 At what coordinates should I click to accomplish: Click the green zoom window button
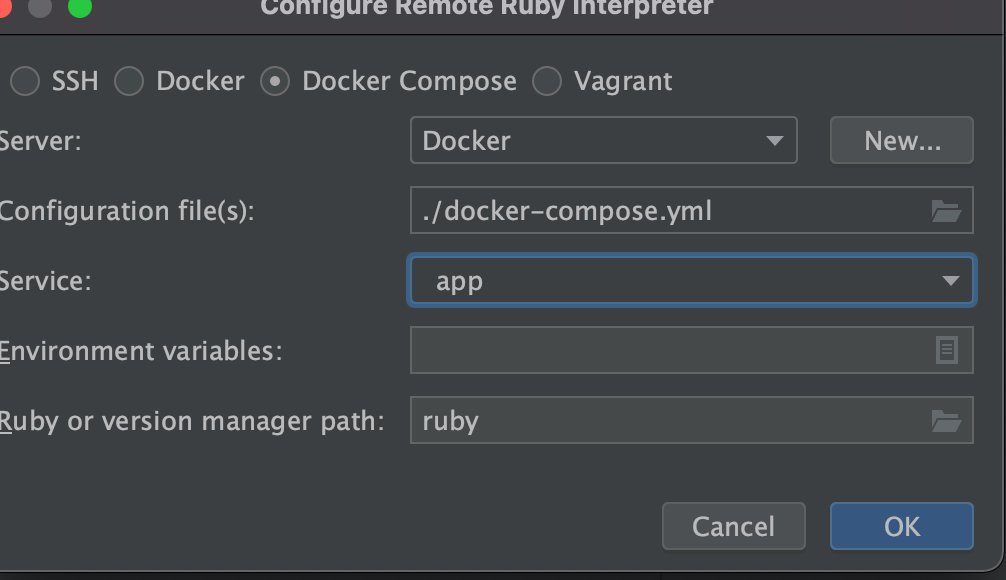[79, 7]
